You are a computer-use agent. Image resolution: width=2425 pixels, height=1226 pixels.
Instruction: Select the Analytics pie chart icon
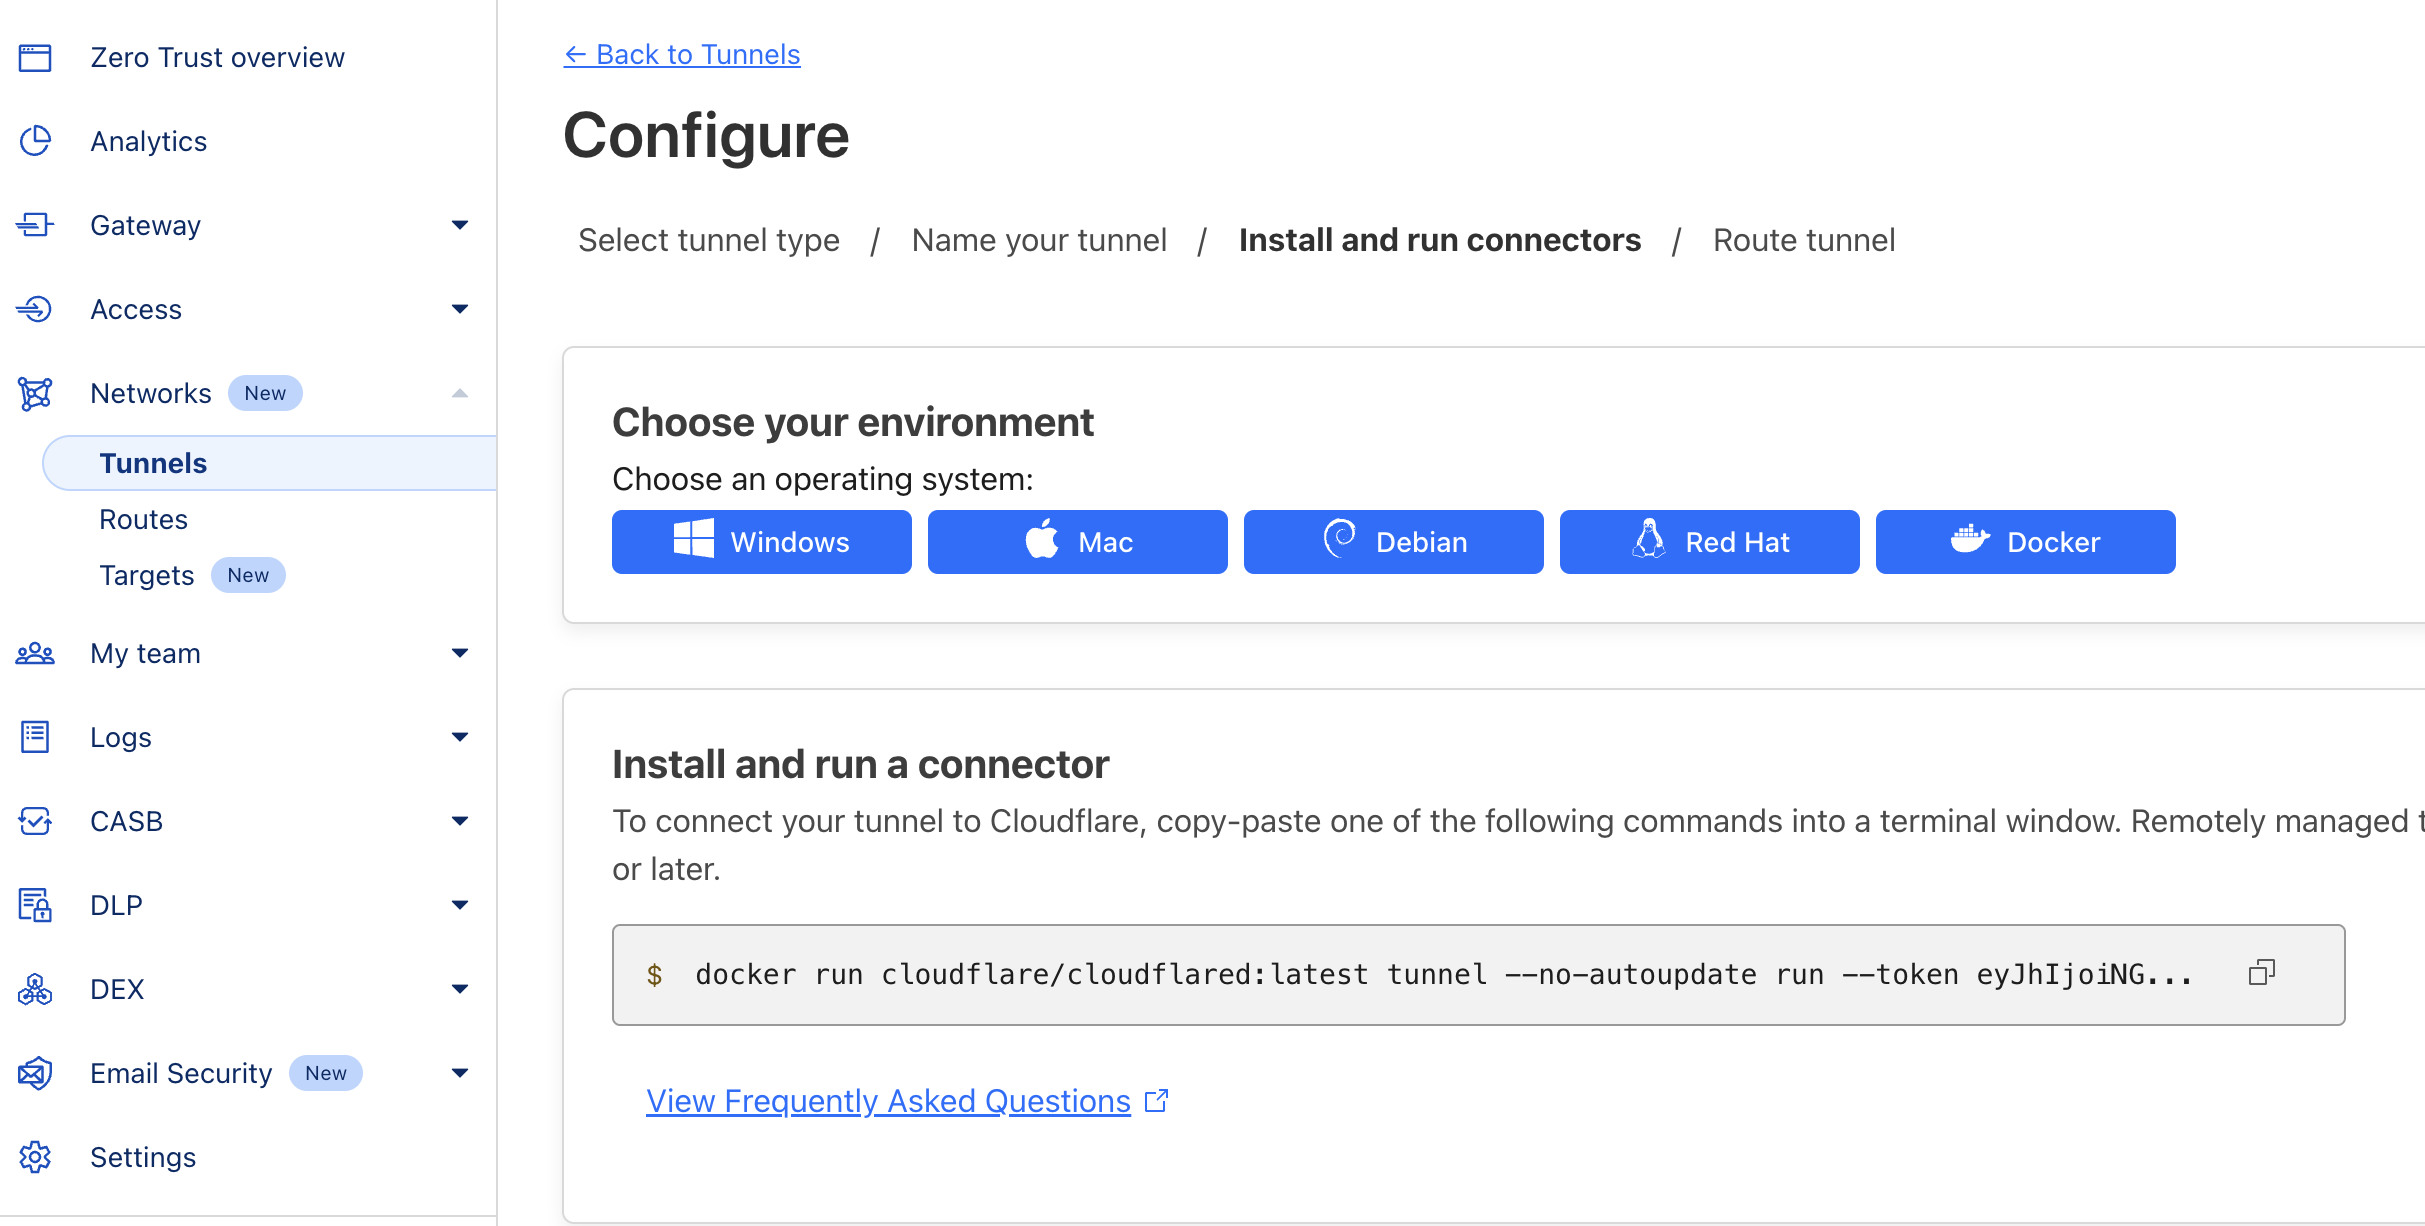(x=36, y=141)
